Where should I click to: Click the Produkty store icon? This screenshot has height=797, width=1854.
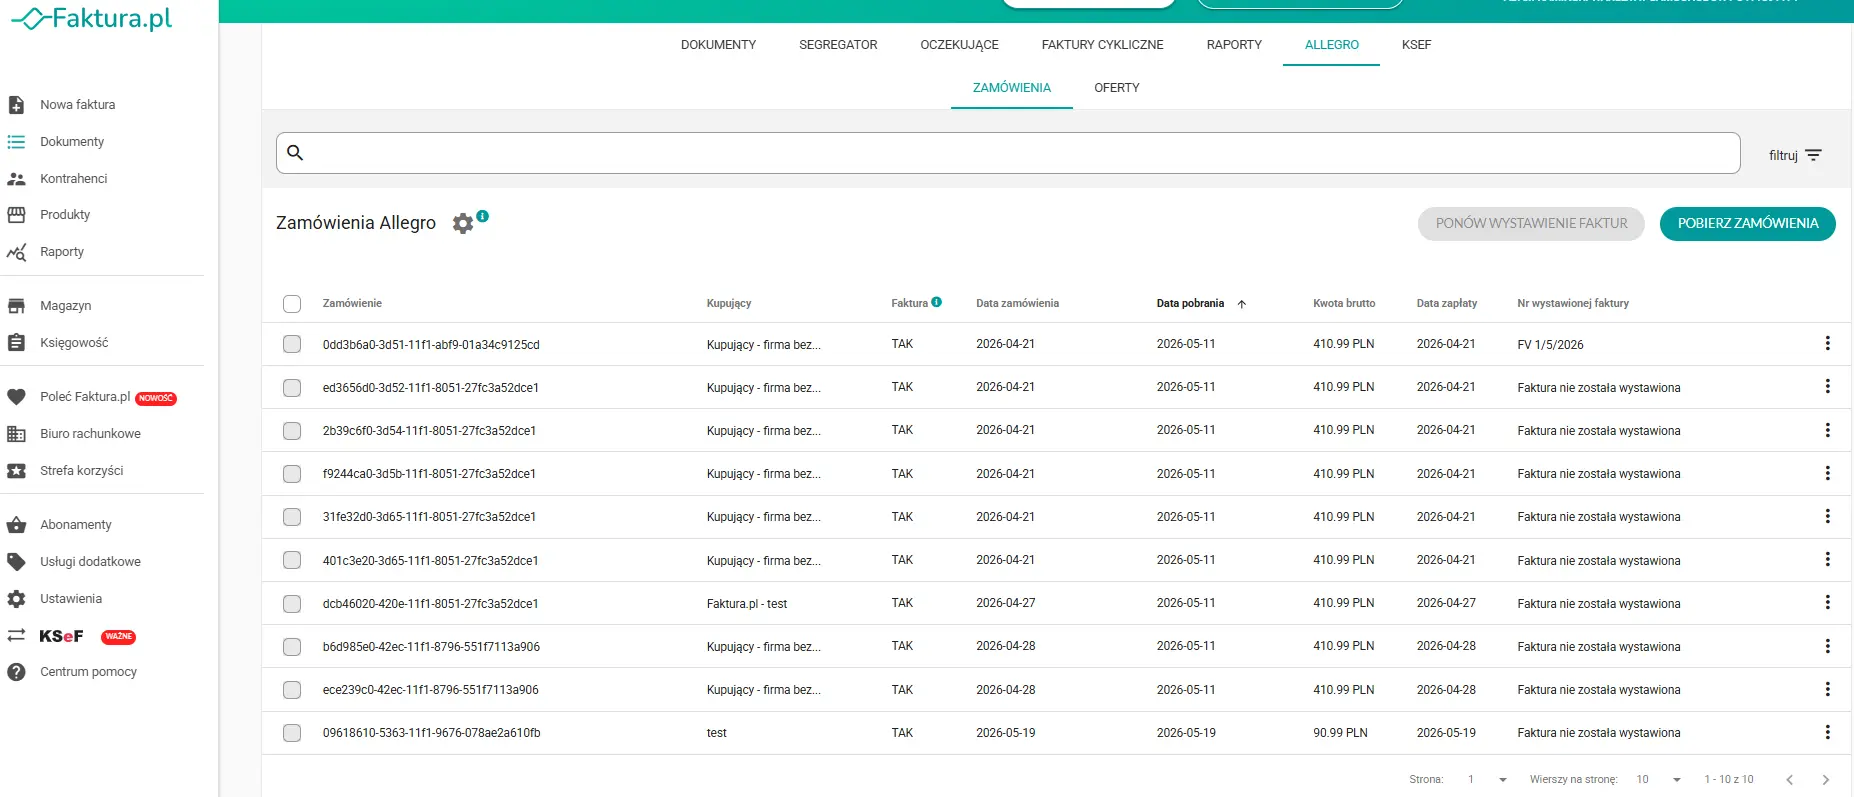tap(16, 215)
